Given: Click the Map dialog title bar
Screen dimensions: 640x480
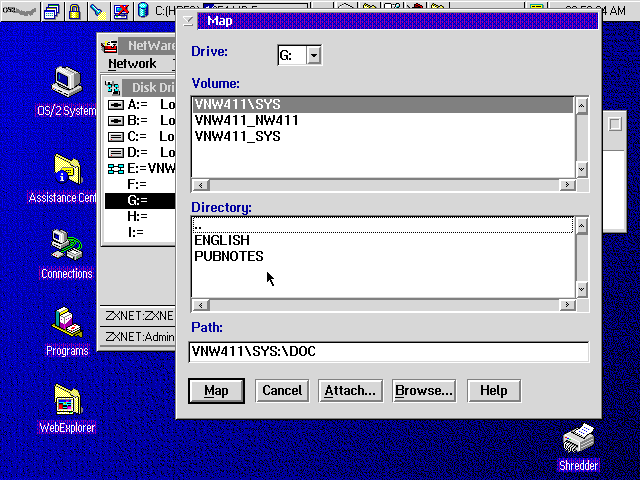Looking at the screenshot, I should coord(398,21).
